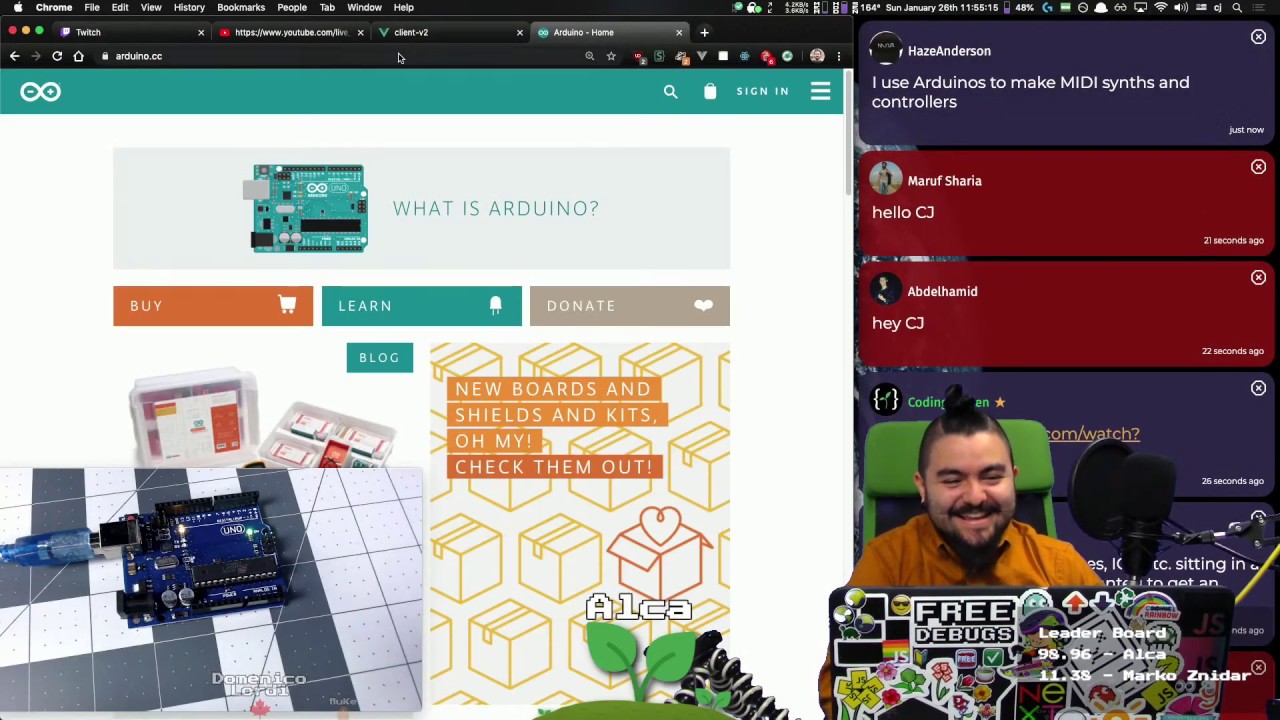Open the Chrome application menu
This screenshot has width=1280, height=720.
coord(54,7)
